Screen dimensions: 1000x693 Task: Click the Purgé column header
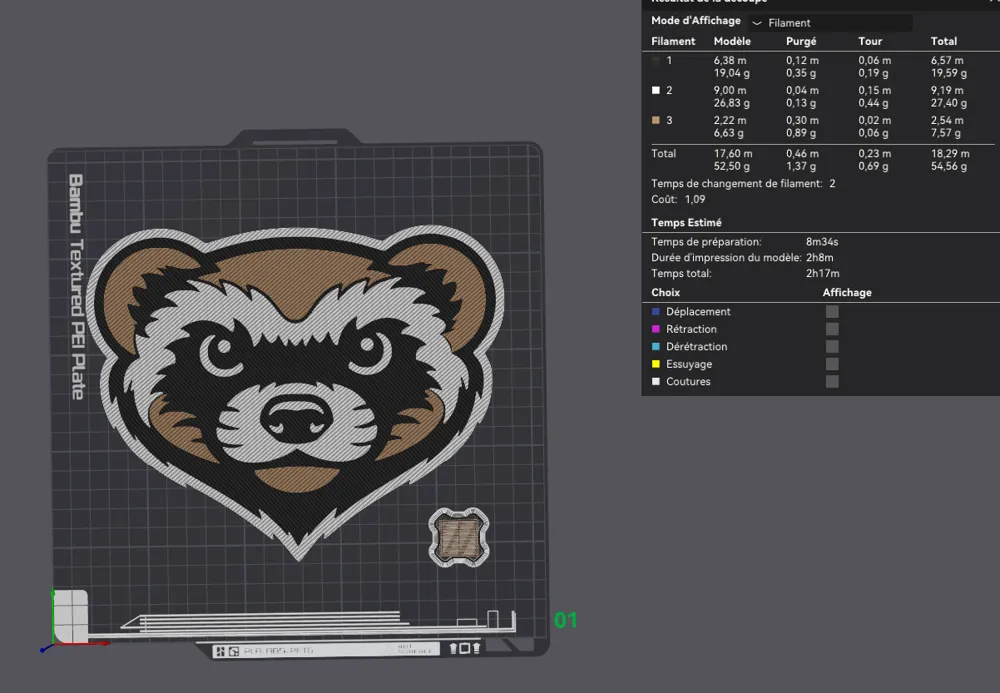(801, 41)
